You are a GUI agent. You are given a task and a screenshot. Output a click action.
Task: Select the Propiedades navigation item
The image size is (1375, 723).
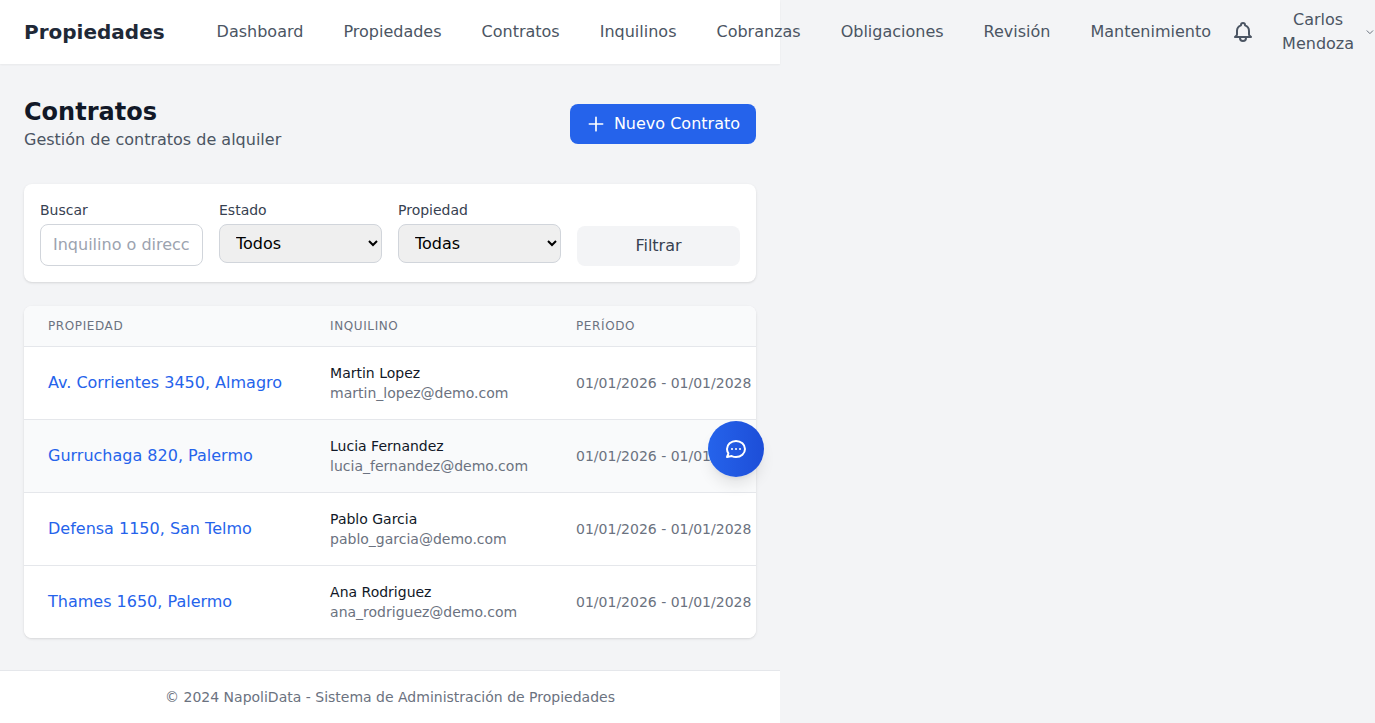392,31
